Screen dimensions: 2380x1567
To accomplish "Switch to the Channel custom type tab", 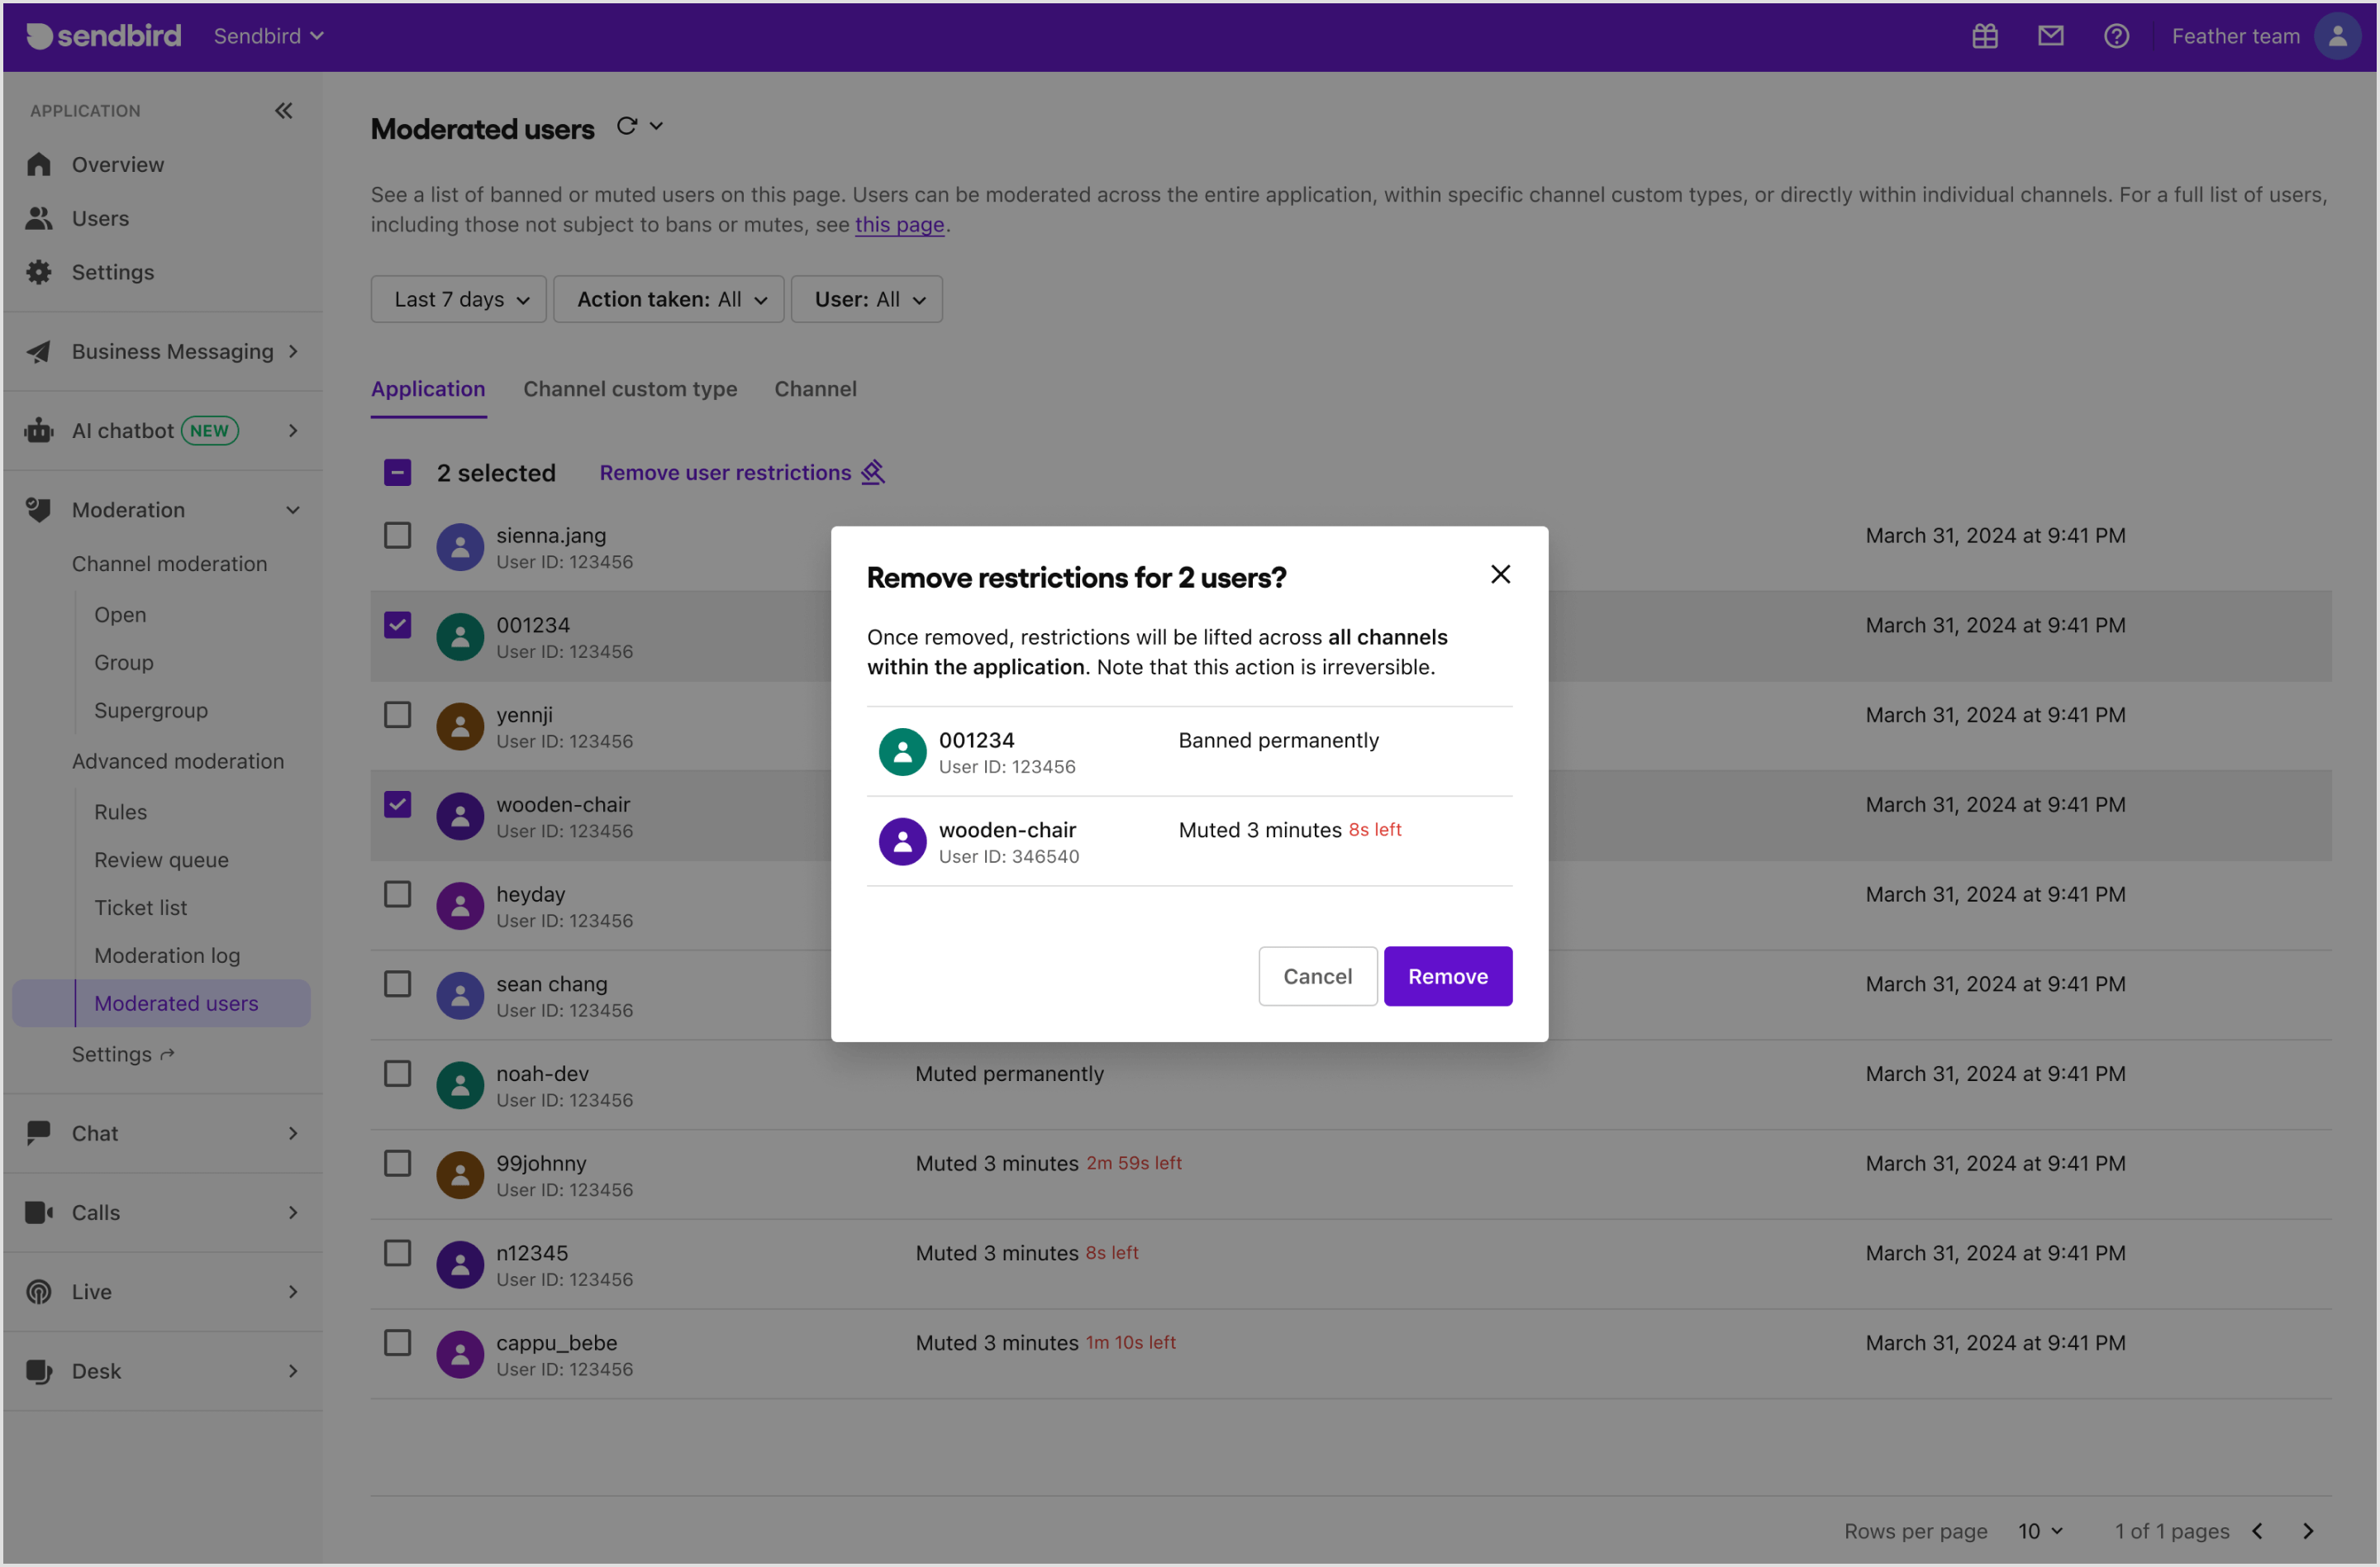I will point(630,389).
